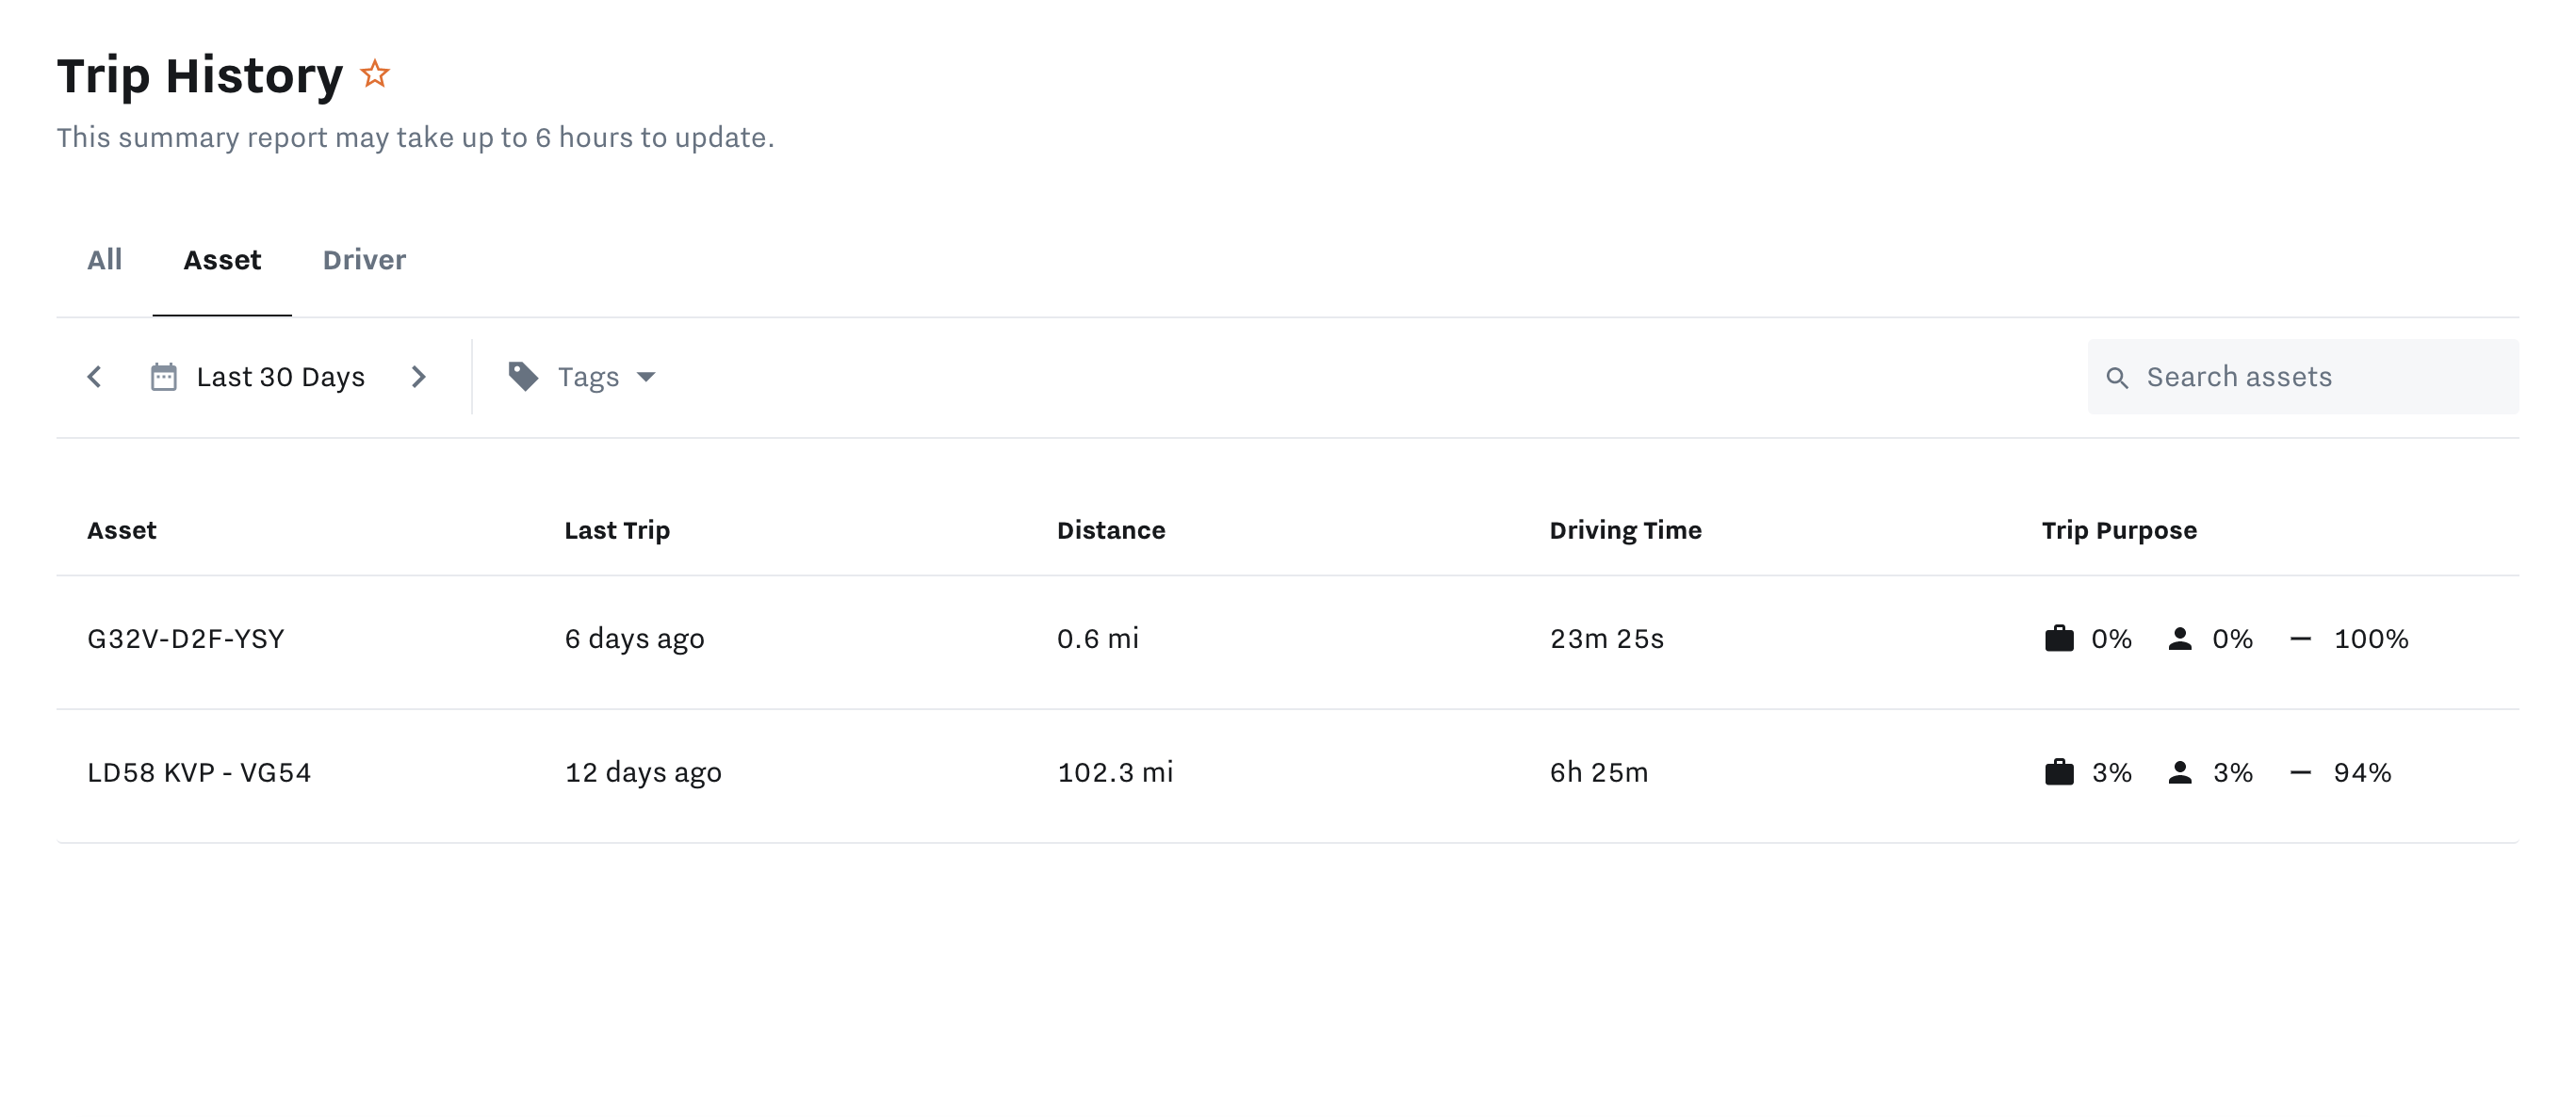Favorite Trip History with the star icon
The width and height of the screenshot is (2576, 1117).
coord(375,74)
